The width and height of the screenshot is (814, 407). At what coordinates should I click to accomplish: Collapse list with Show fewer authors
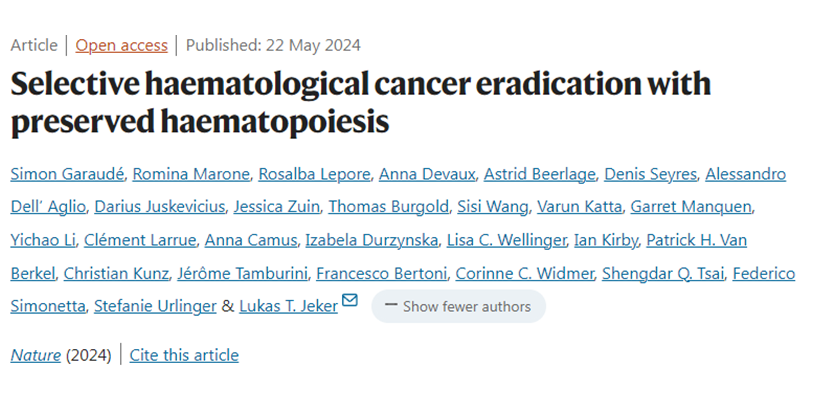tap(458, 307)
